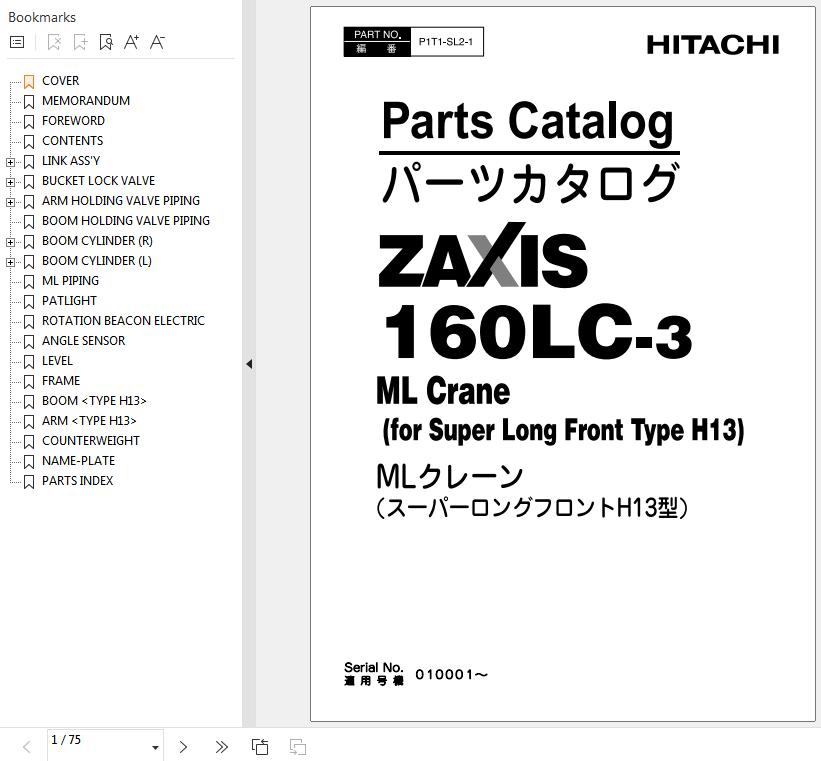Go to BOOM HOLDING VALVE PIPING
The image size is (821, 761).
[x=126, y=220]
